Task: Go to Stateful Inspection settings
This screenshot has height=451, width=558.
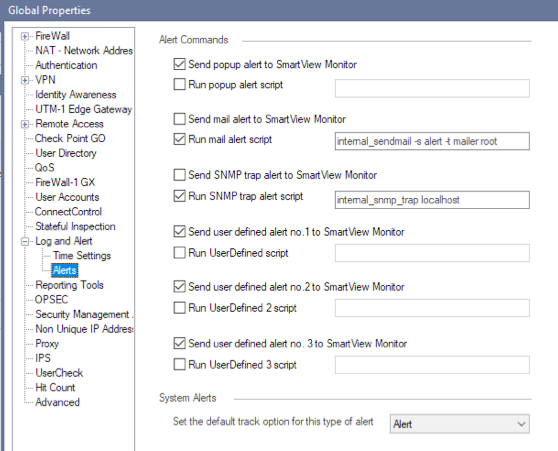Action: (75, 226)
